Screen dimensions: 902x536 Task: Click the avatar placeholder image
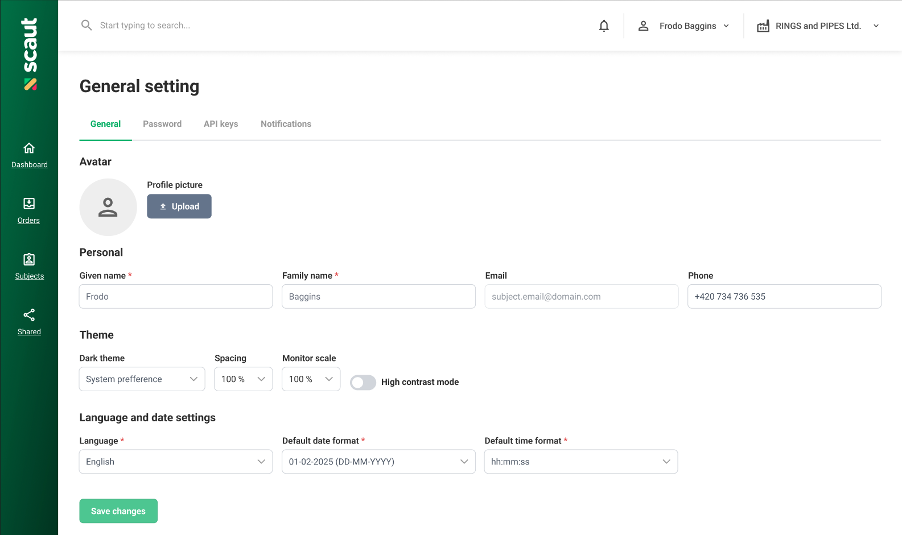point(108,207)
